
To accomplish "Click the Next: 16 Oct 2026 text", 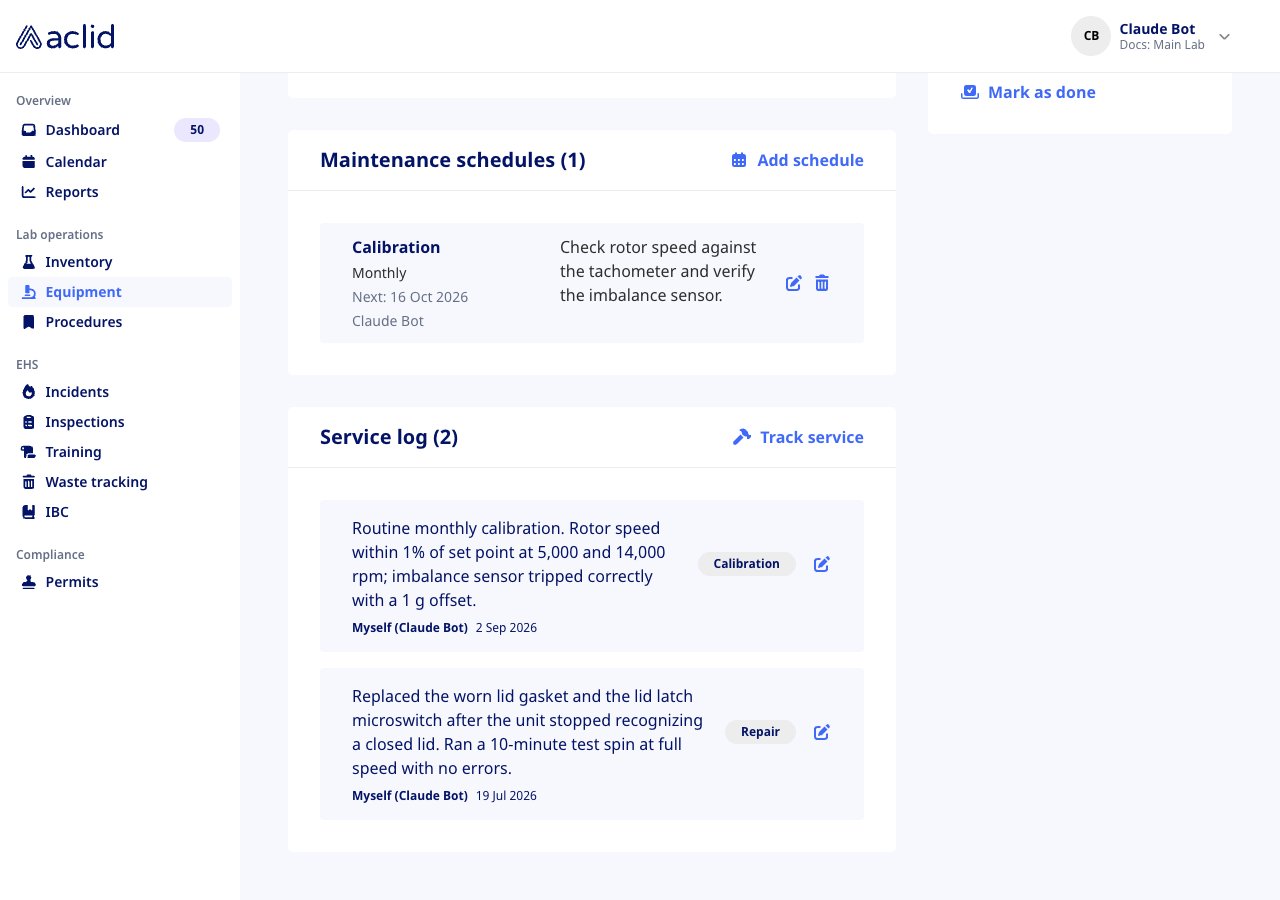I will click(410, 297).
